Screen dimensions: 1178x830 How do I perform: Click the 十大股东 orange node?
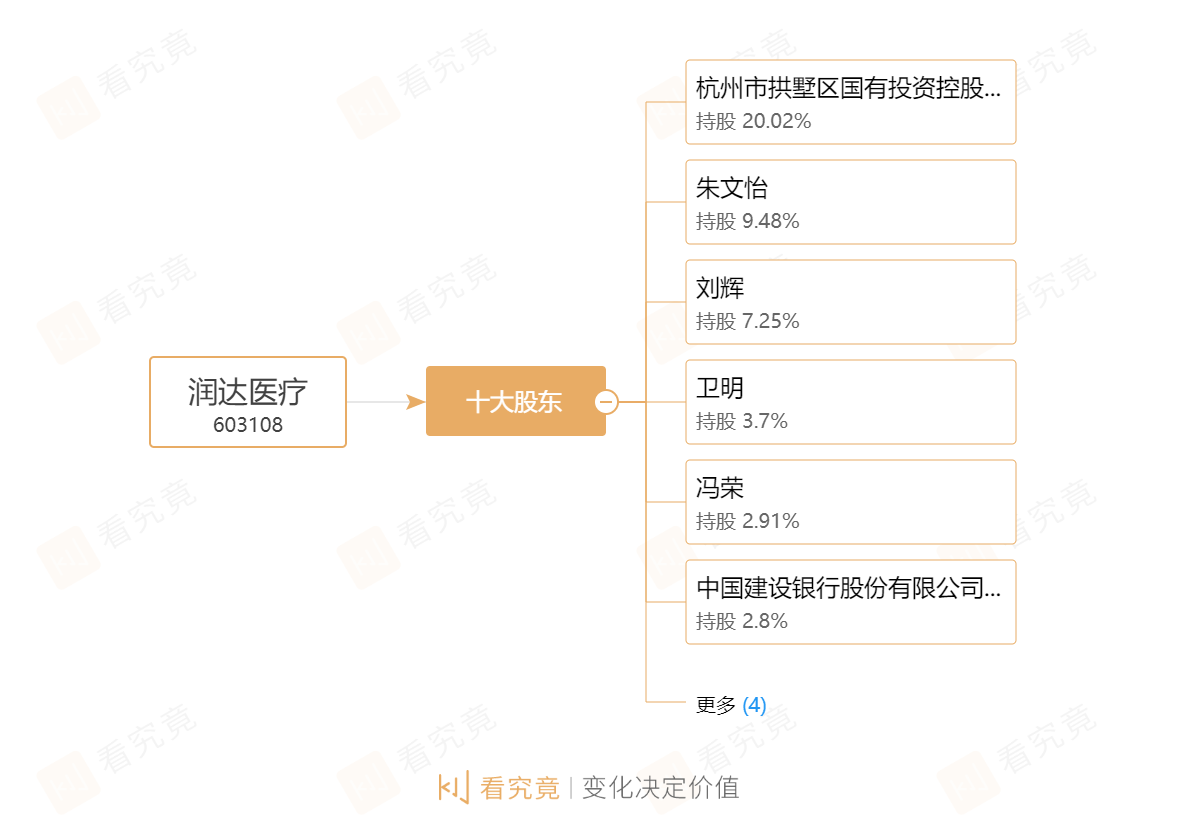[x=515, y=401]
